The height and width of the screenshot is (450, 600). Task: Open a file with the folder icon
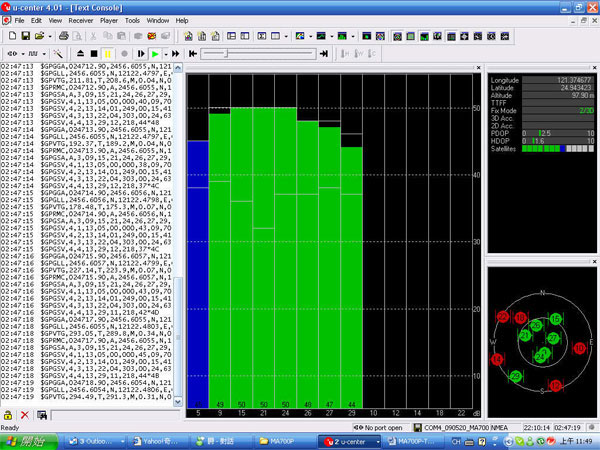39,36
